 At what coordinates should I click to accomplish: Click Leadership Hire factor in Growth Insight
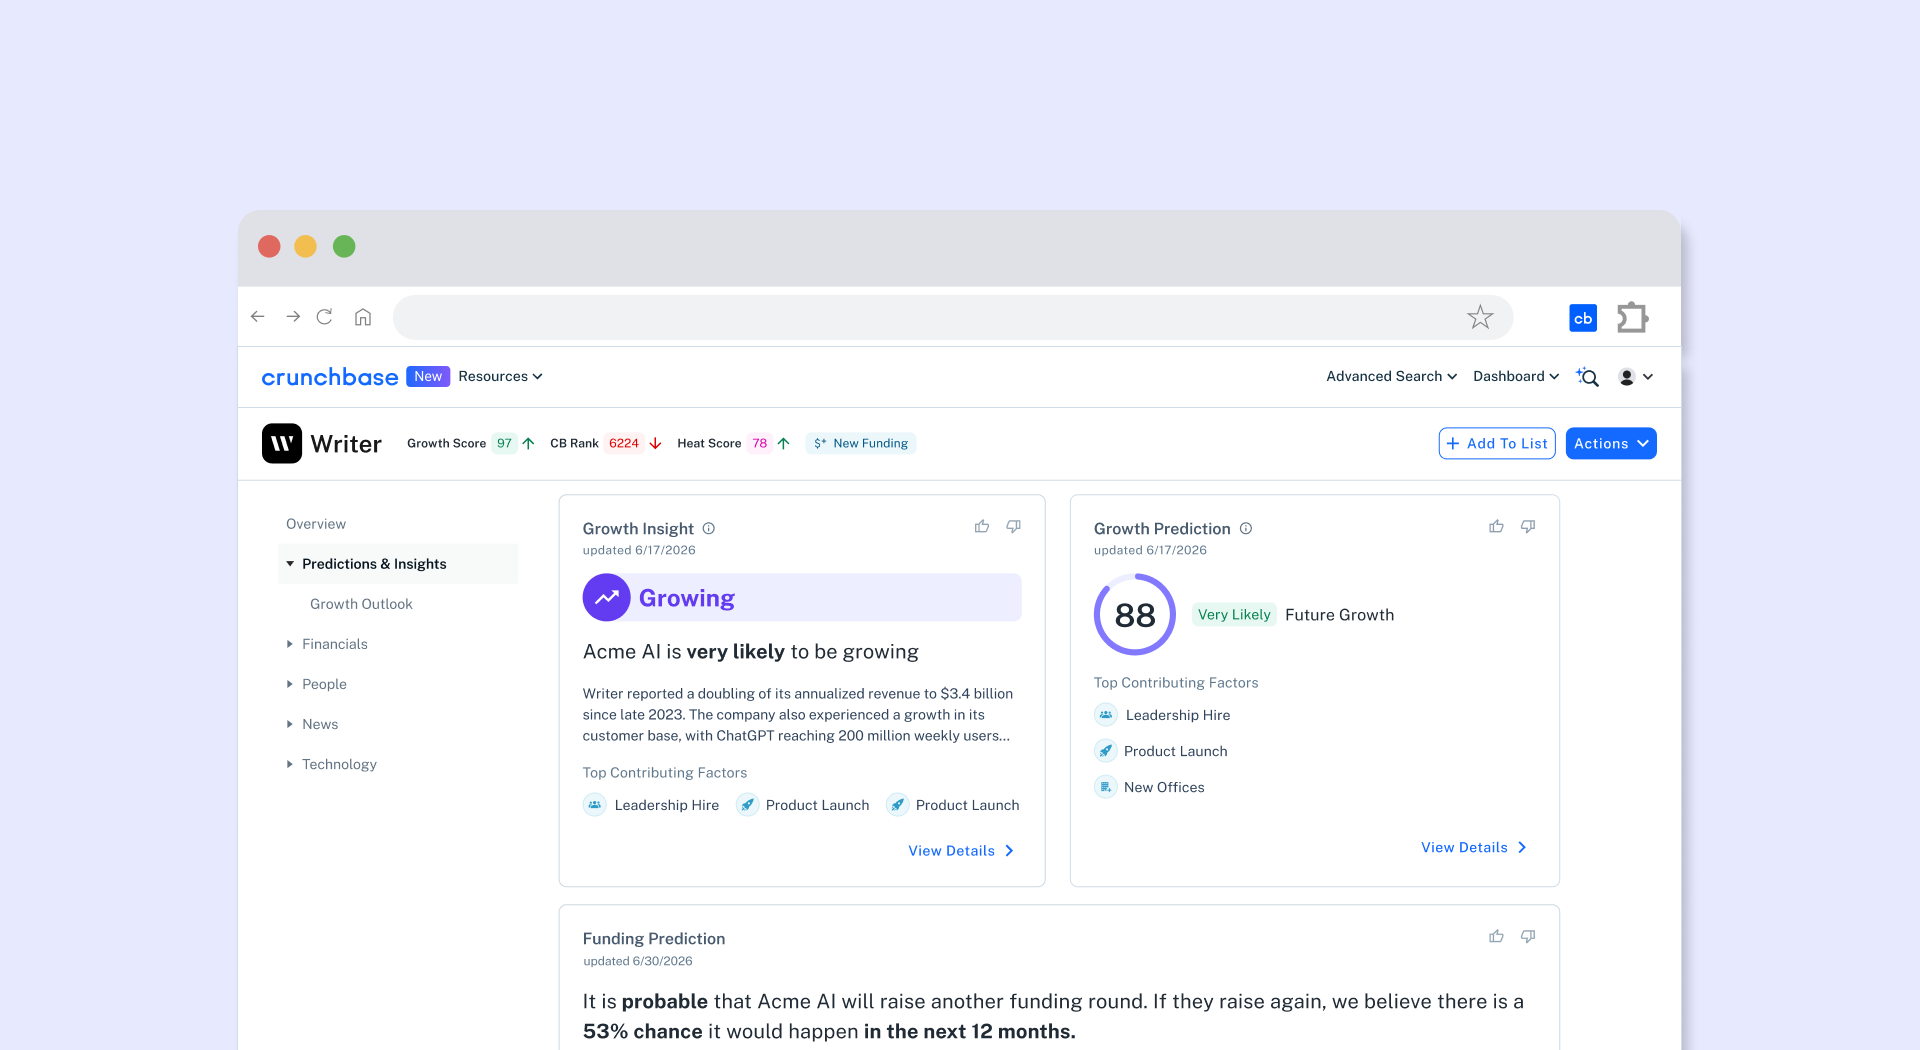click(x=651, y=805)
